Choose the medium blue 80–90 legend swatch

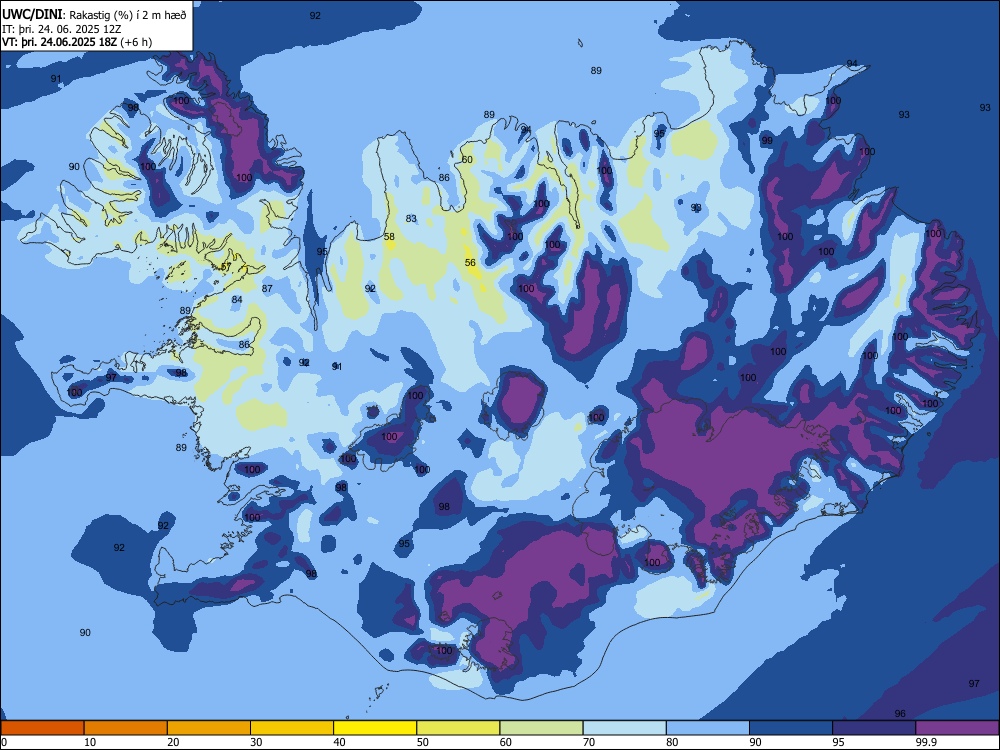point(708,728)
